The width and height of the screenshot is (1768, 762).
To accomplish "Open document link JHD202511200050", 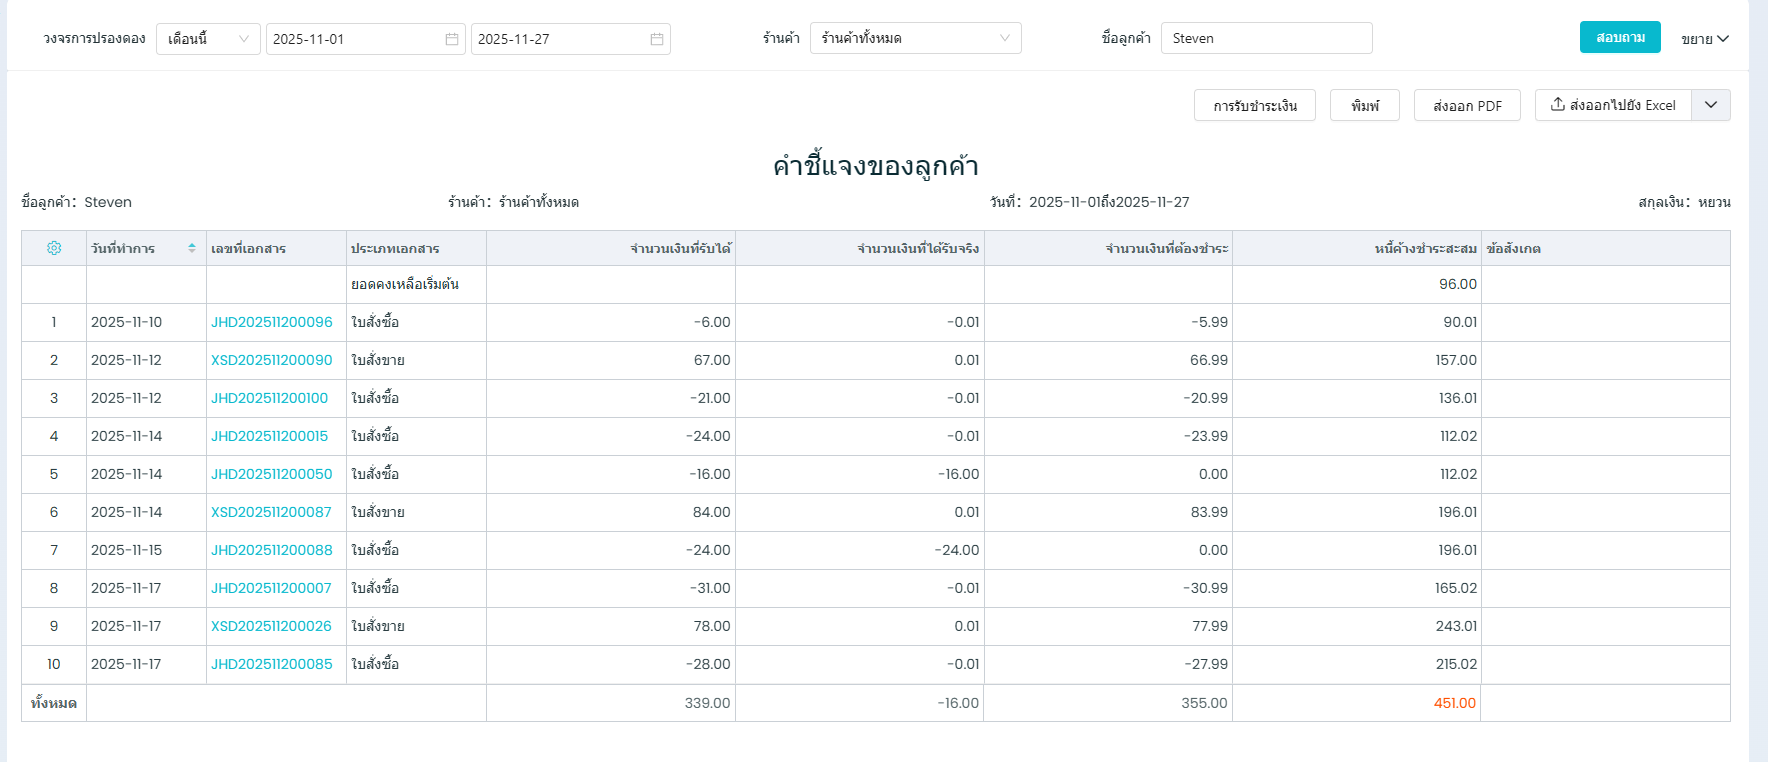I will (272, 474).
